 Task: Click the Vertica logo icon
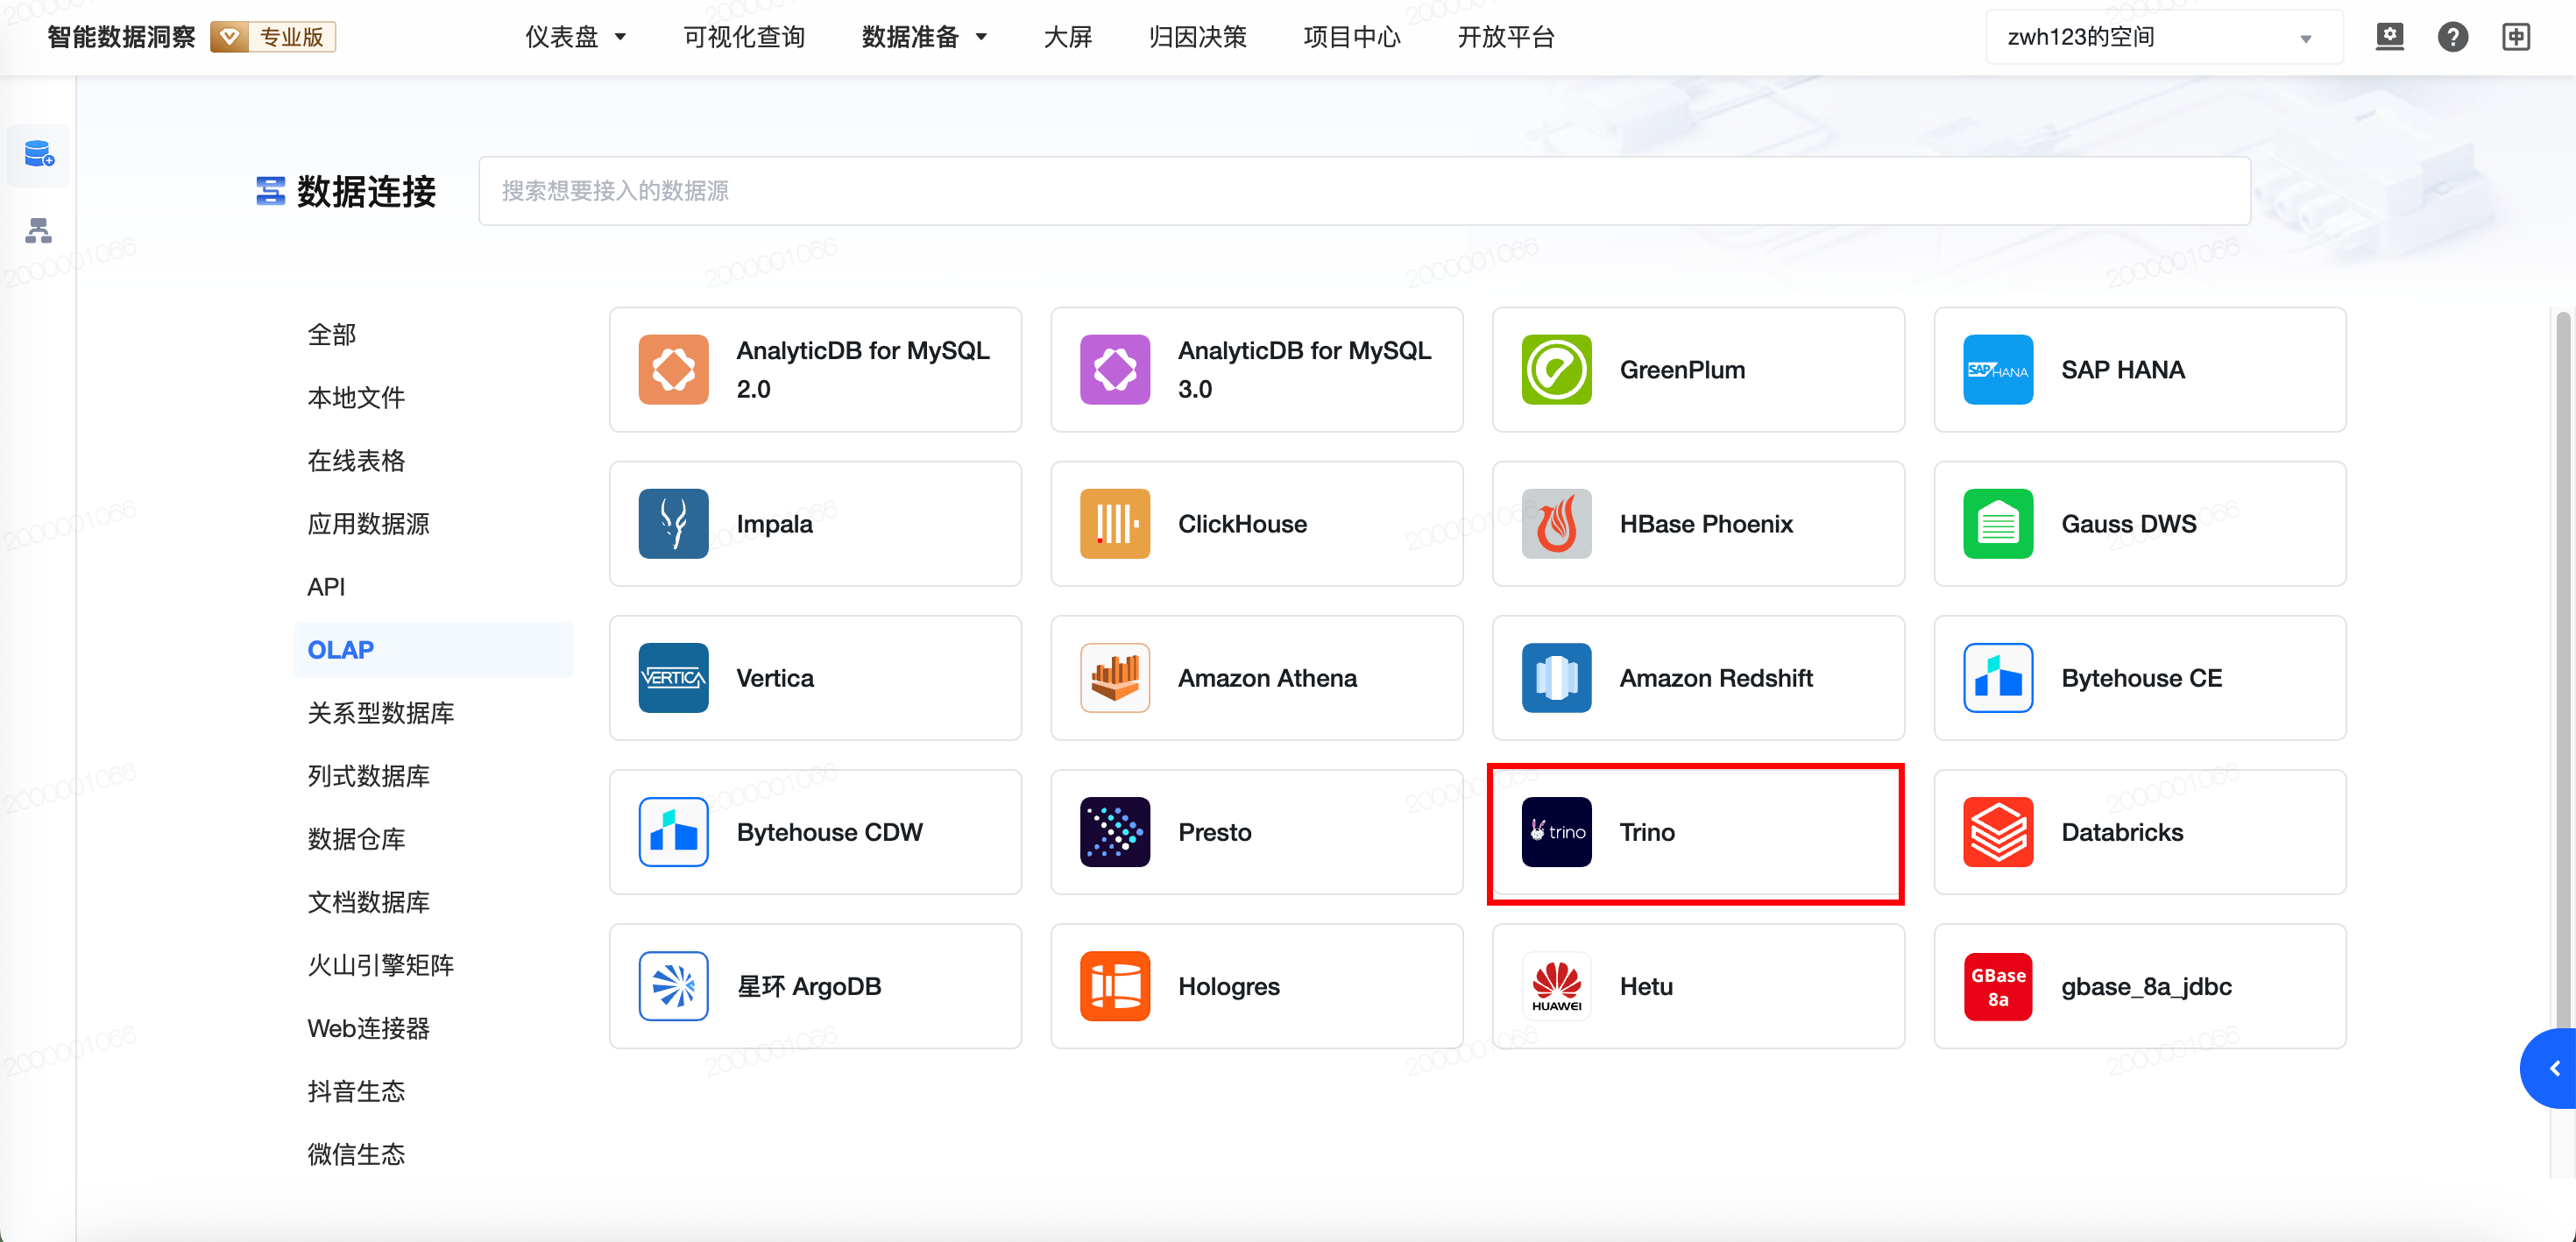(673, 678)
